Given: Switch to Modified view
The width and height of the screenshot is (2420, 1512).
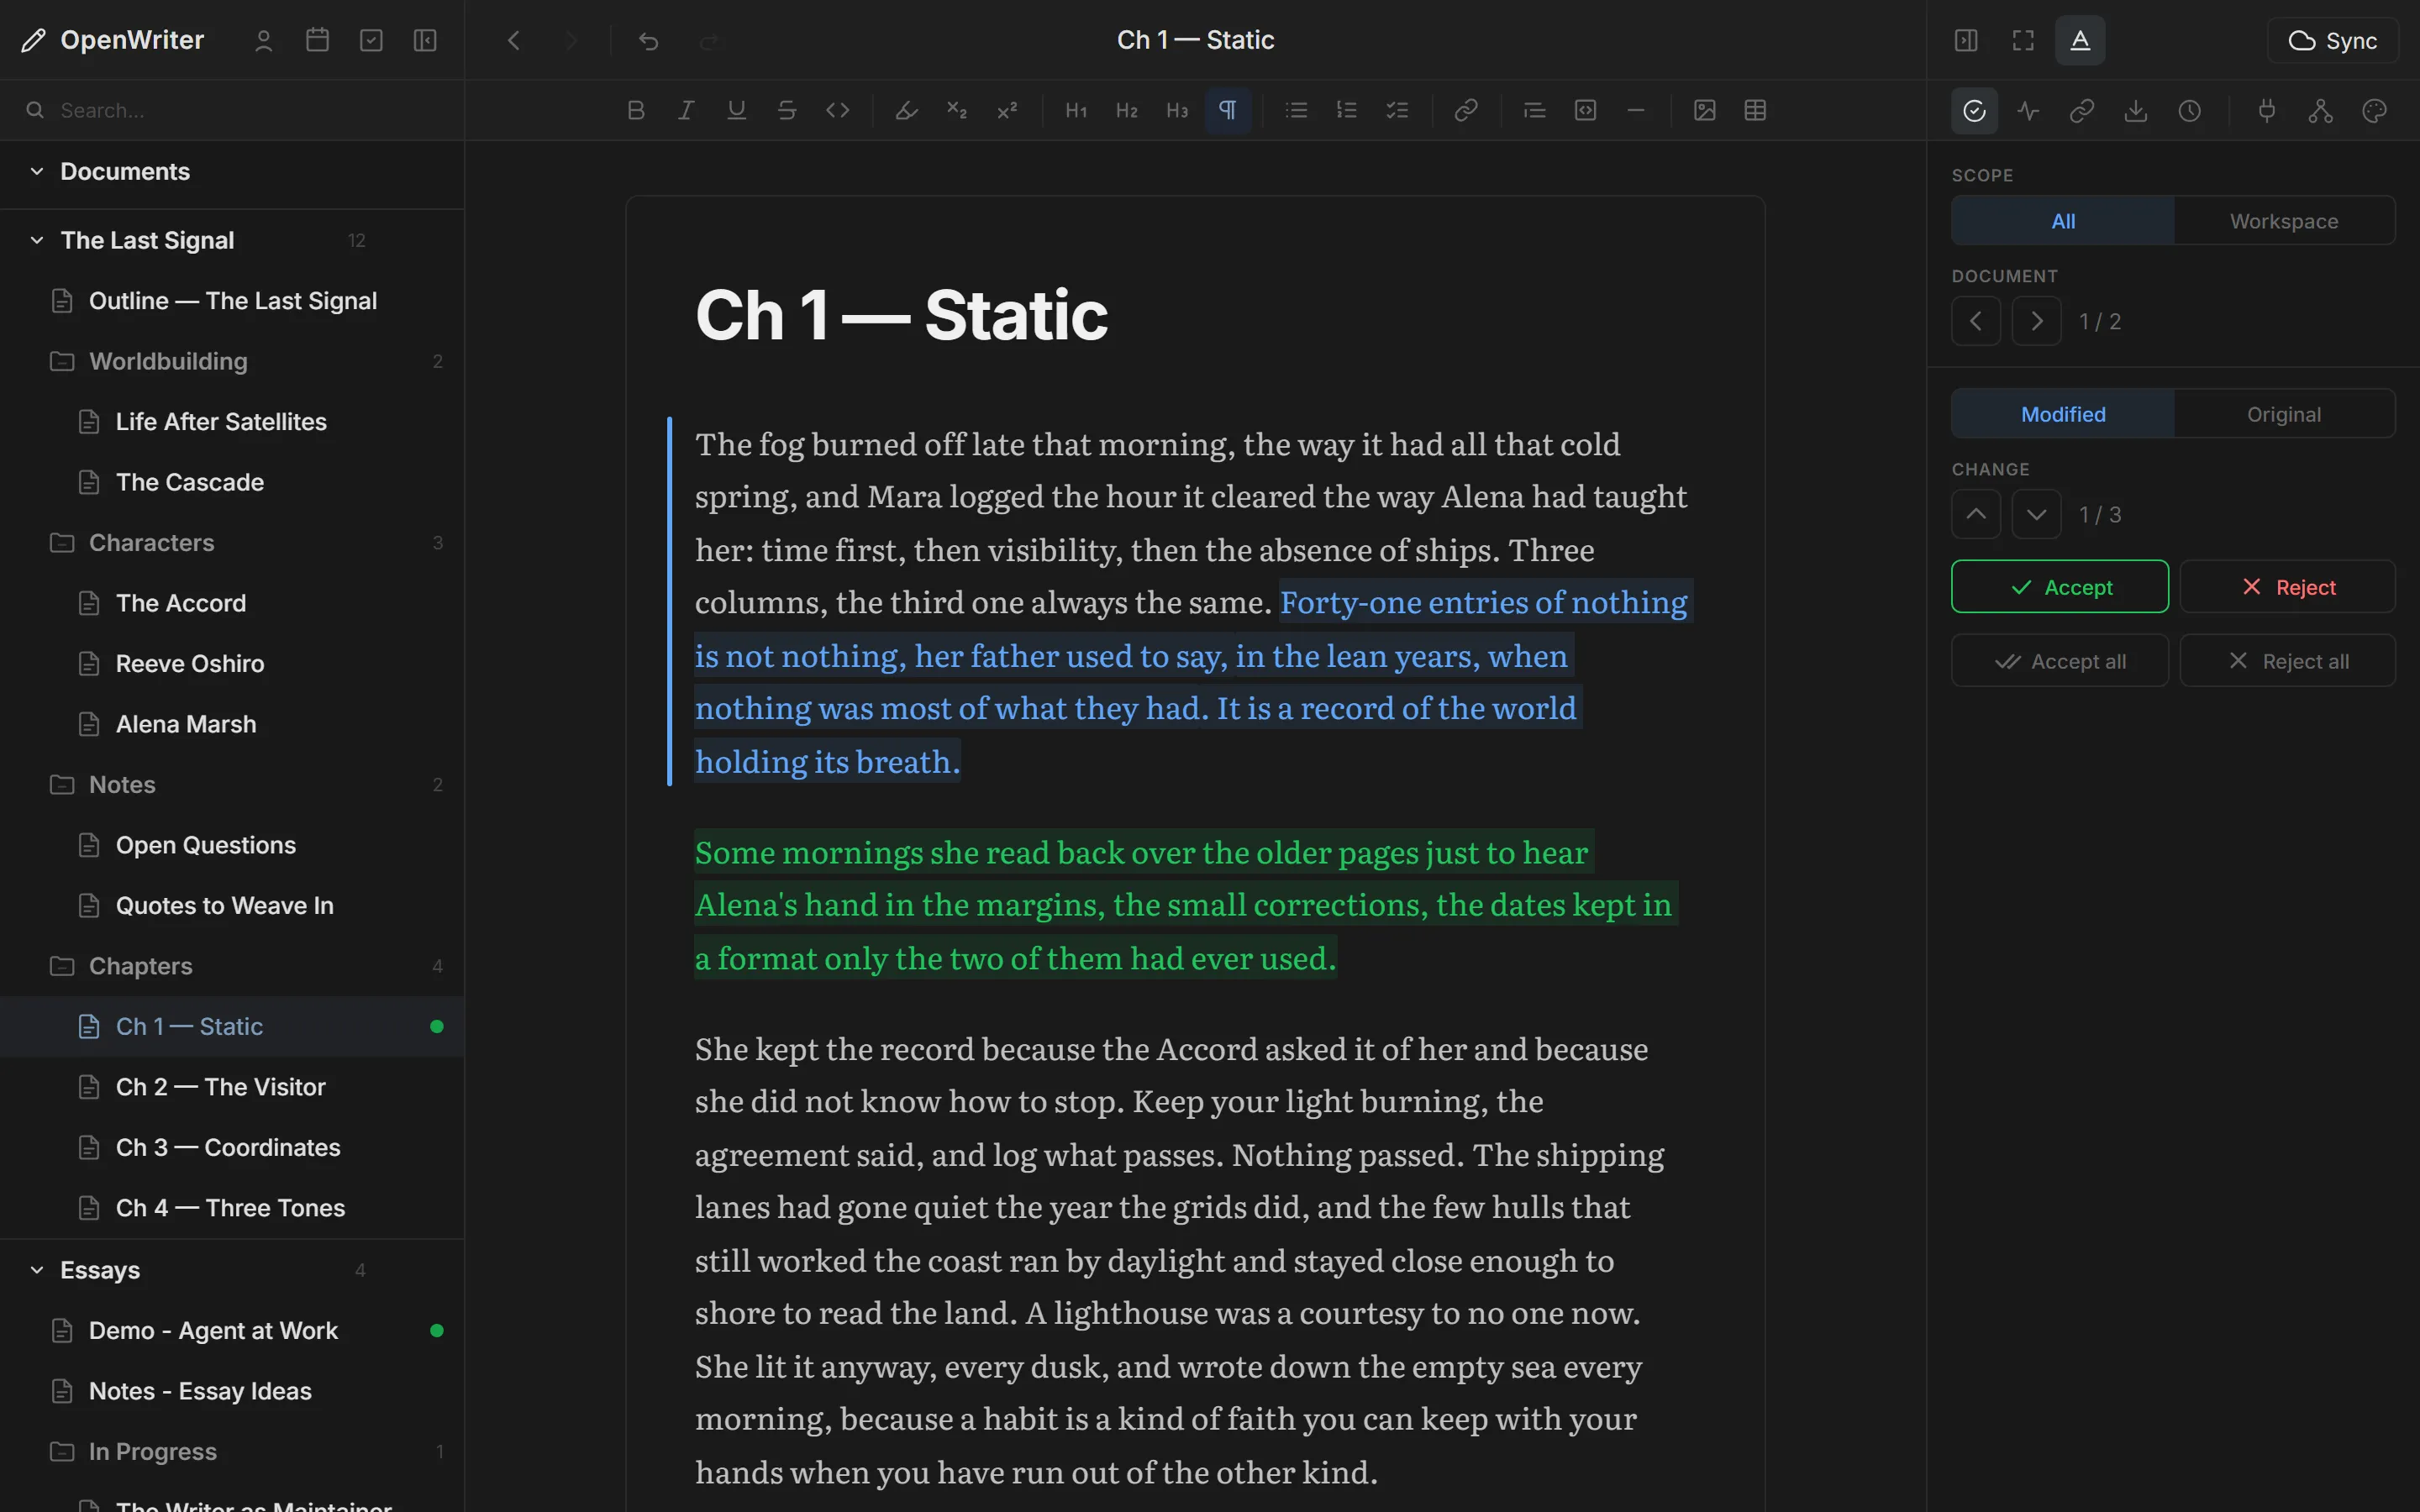Looking at the screenshot, I should [x=2063, y=414].
